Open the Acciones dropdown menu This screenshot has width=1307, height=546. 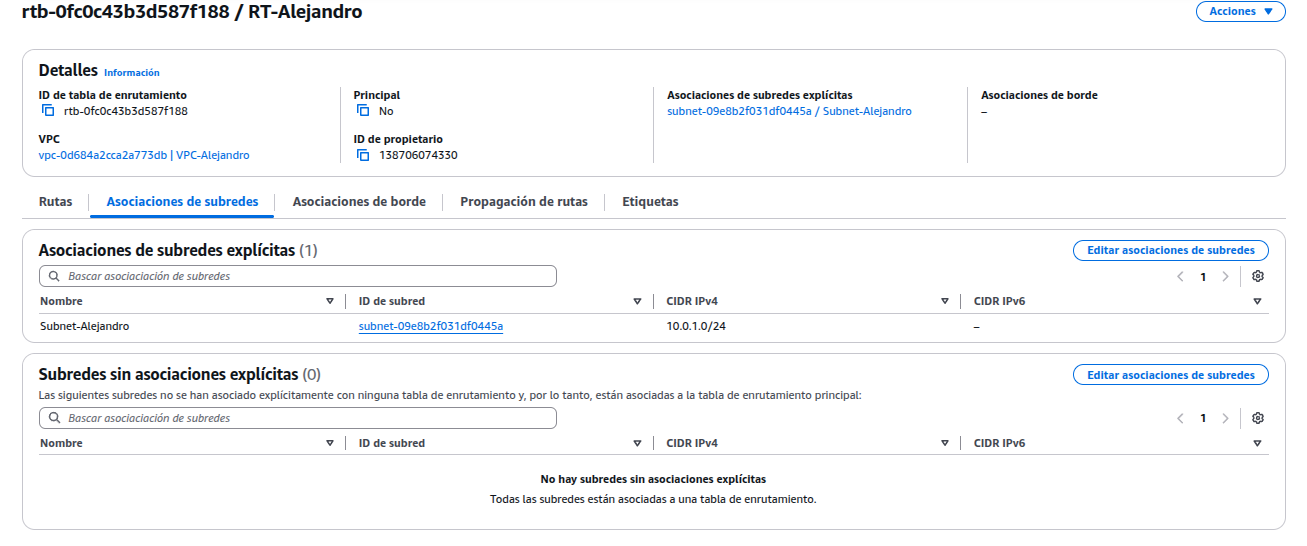(x=1240, y=12)
